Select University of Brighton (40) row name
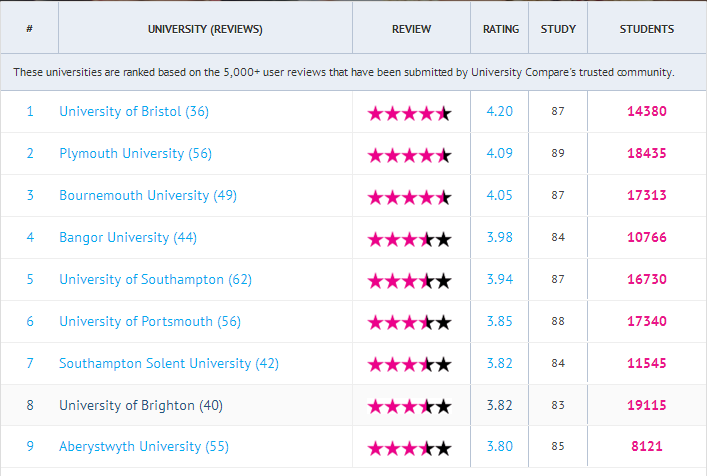 pyautogui.click(x=141, y=405)
